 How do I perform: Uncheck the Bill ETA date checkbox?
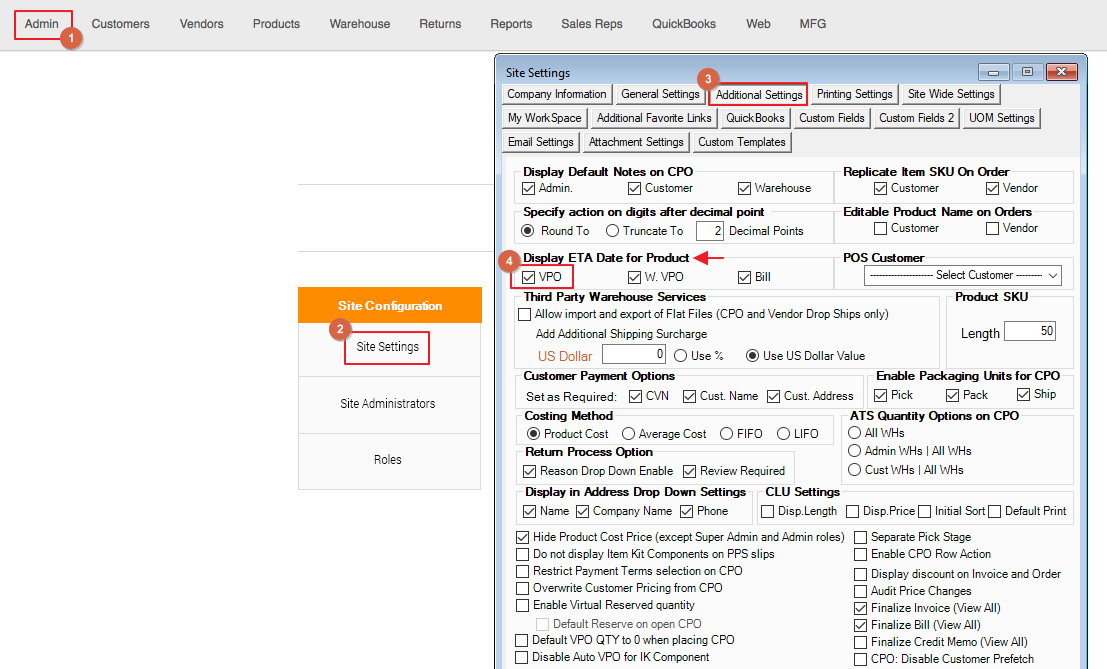pyautogui.click(x=744, y=277)
